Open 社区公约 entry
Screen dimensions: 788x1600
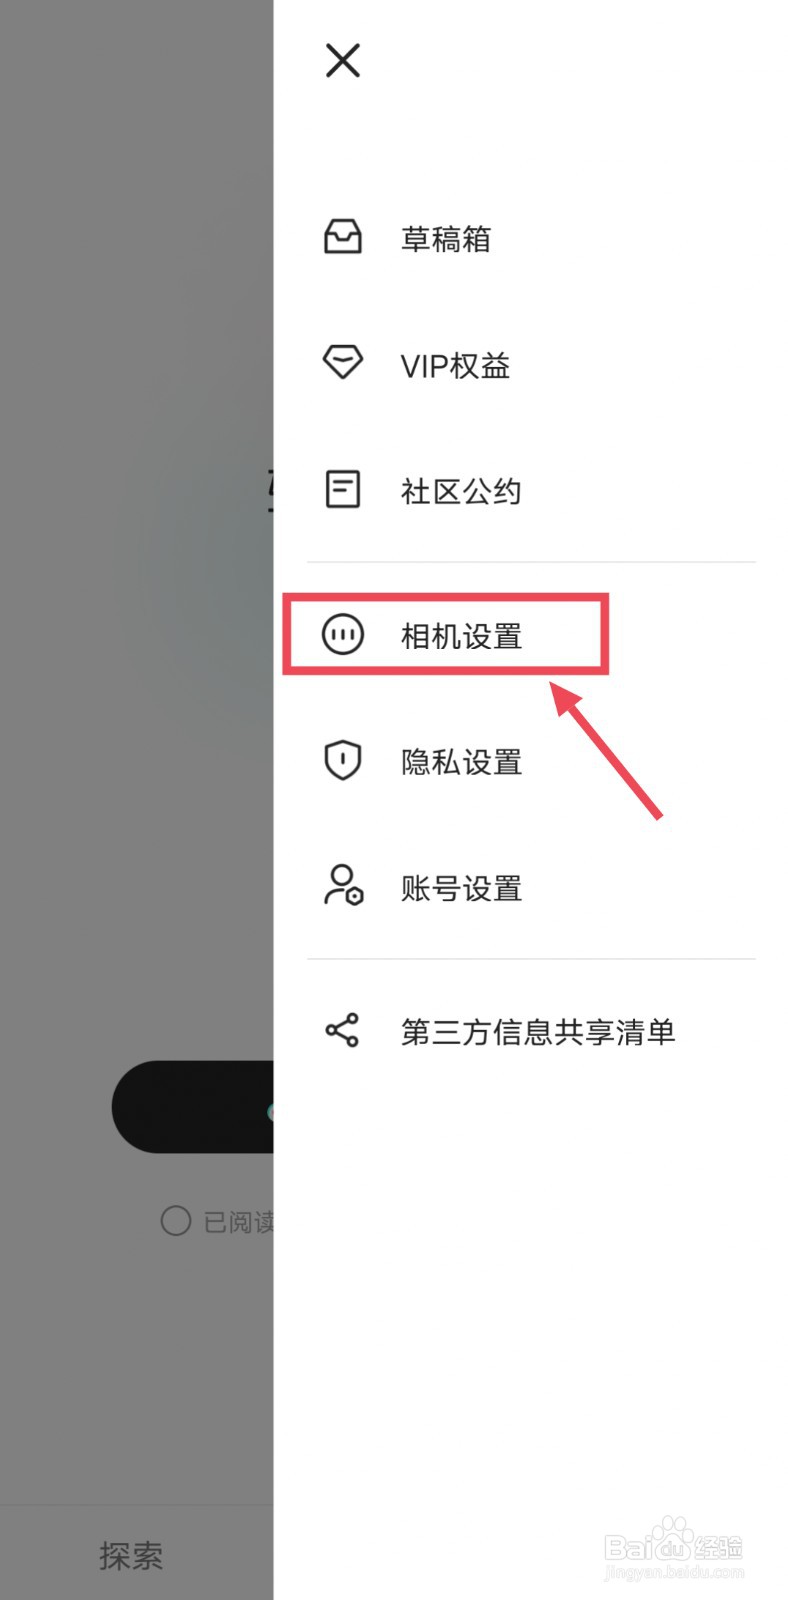tap(460, 491)
